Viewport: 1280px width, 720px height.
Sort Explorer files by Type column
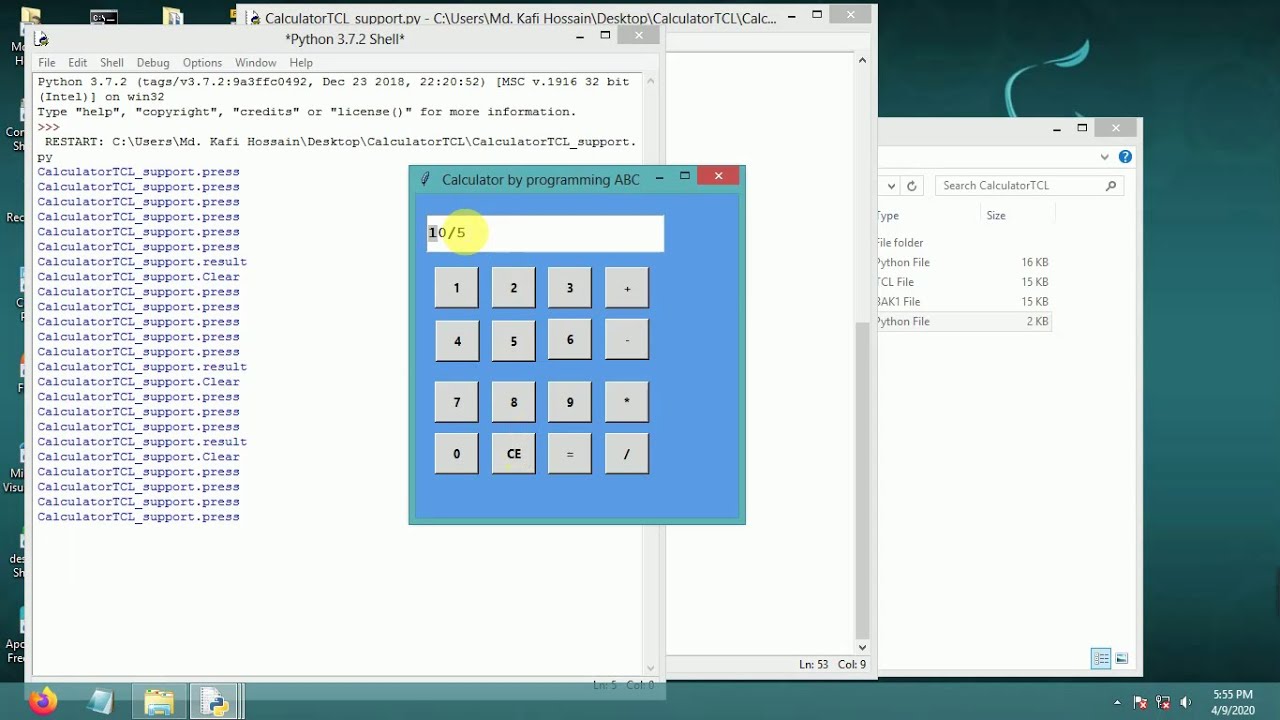(x=888, y=215)
